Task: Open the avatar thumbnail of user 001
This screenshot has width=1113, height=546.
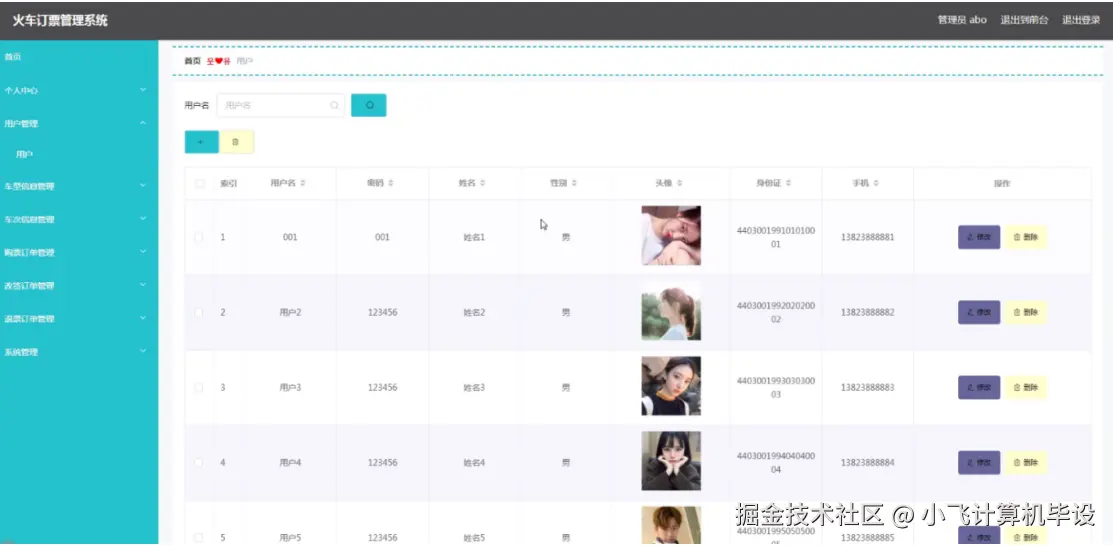Action: click(x=671, y=236)
